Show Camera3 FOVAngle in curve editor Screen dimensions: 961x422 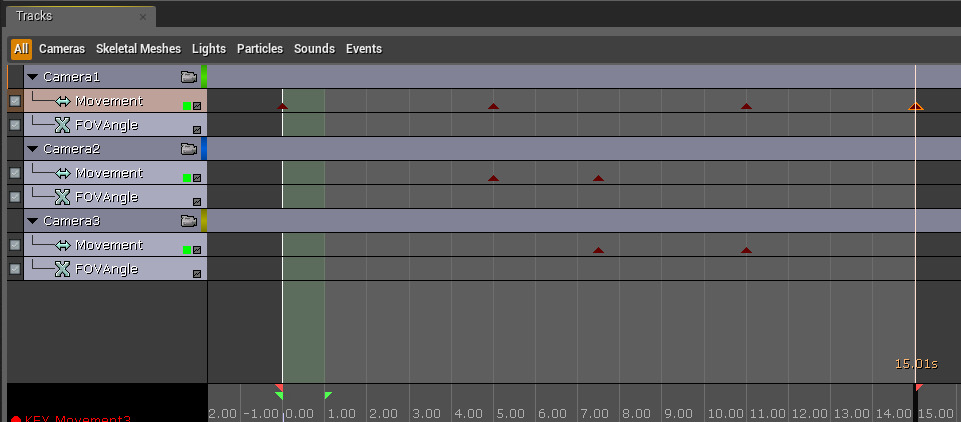(197, 274)
